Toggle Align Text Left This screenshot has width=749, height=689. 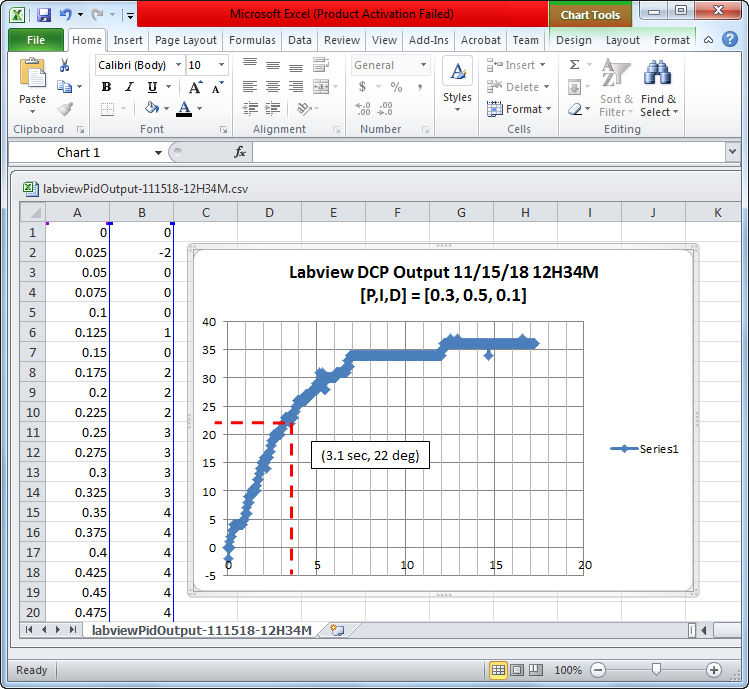250,86
